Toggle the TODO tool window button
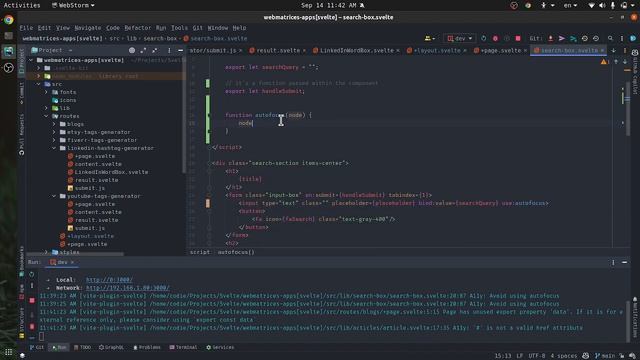Viewport: 640px width, 360px height. click(82, 347)
